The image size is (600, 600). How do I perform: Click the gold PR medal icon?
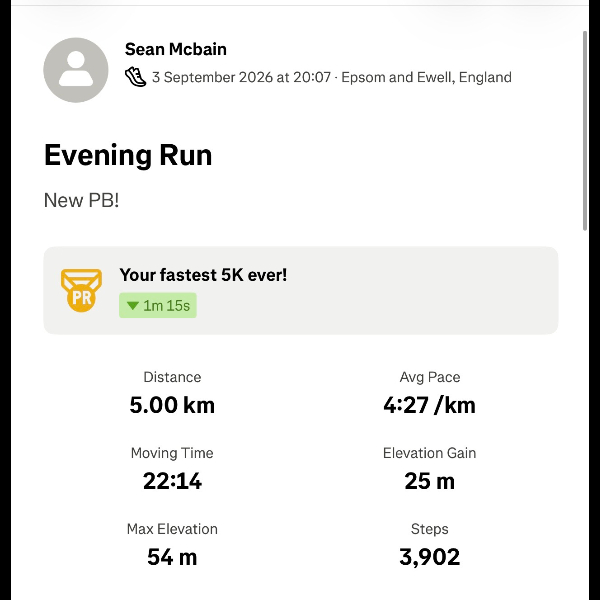point(81,290)
